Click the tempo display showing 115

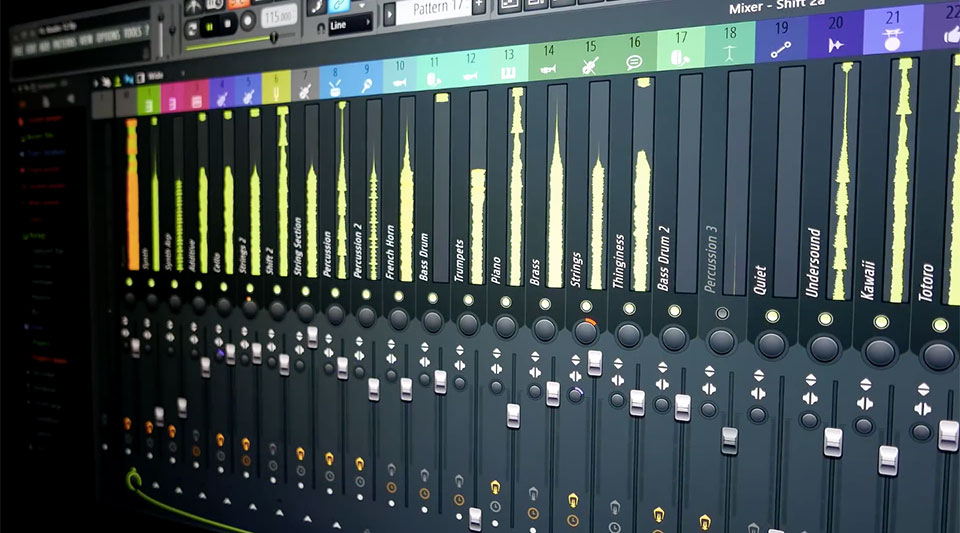[278, 17]
